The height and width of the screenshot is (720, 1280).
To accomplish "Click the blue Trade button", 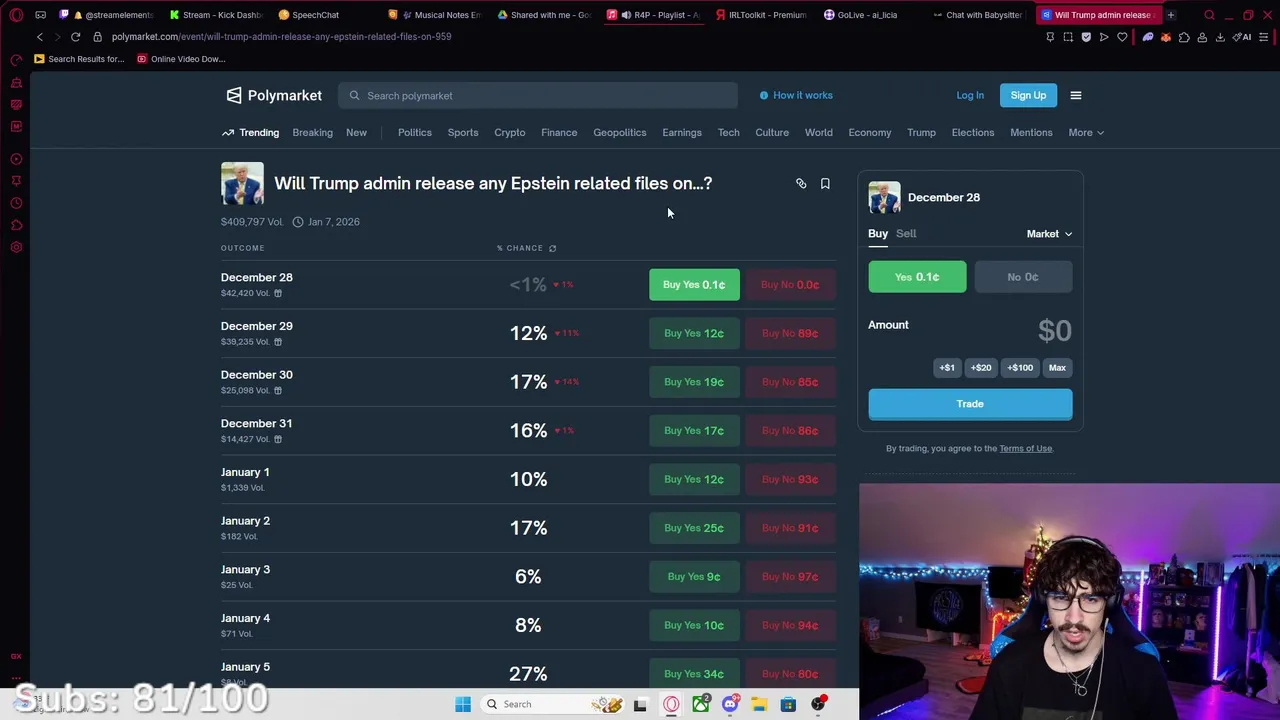I will tap(970, 404).
